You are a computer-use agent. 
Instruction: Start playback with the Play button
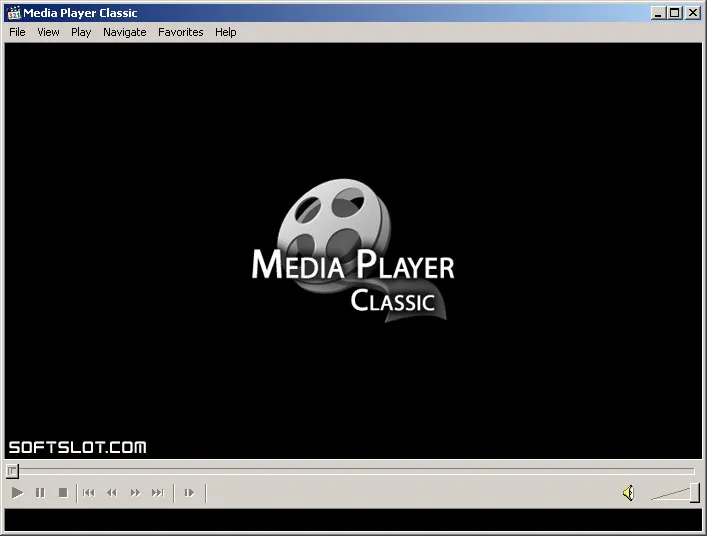(17, 493)
